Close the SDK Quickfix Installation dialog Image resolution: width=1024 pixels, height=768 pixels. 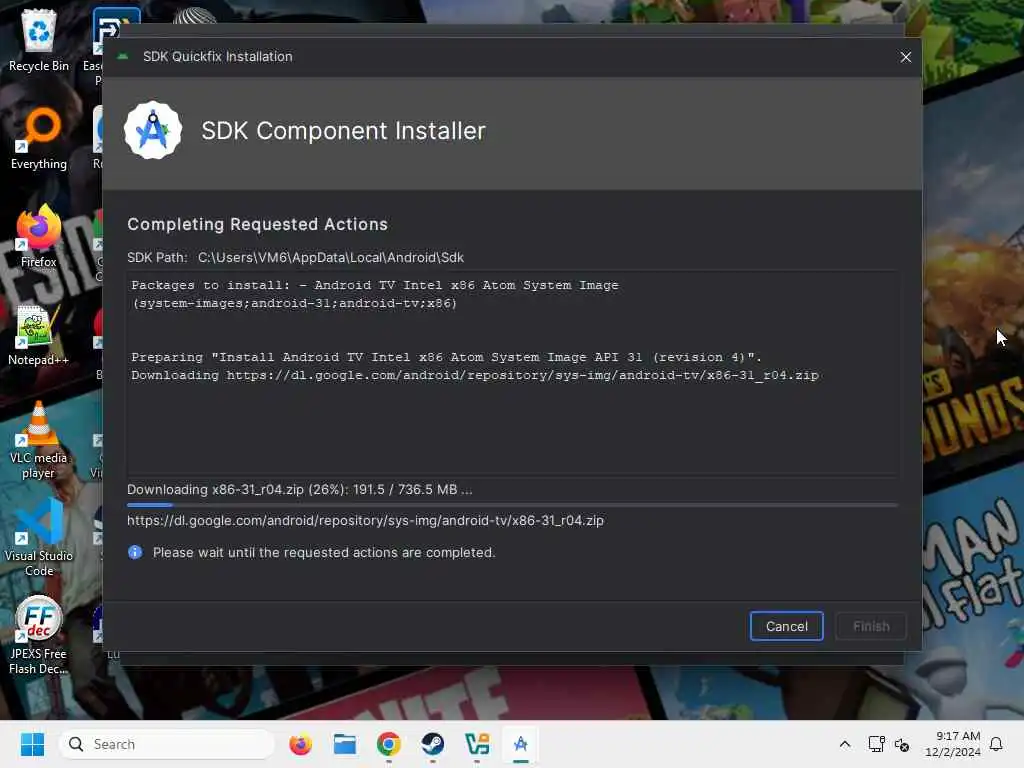(905, 57)
